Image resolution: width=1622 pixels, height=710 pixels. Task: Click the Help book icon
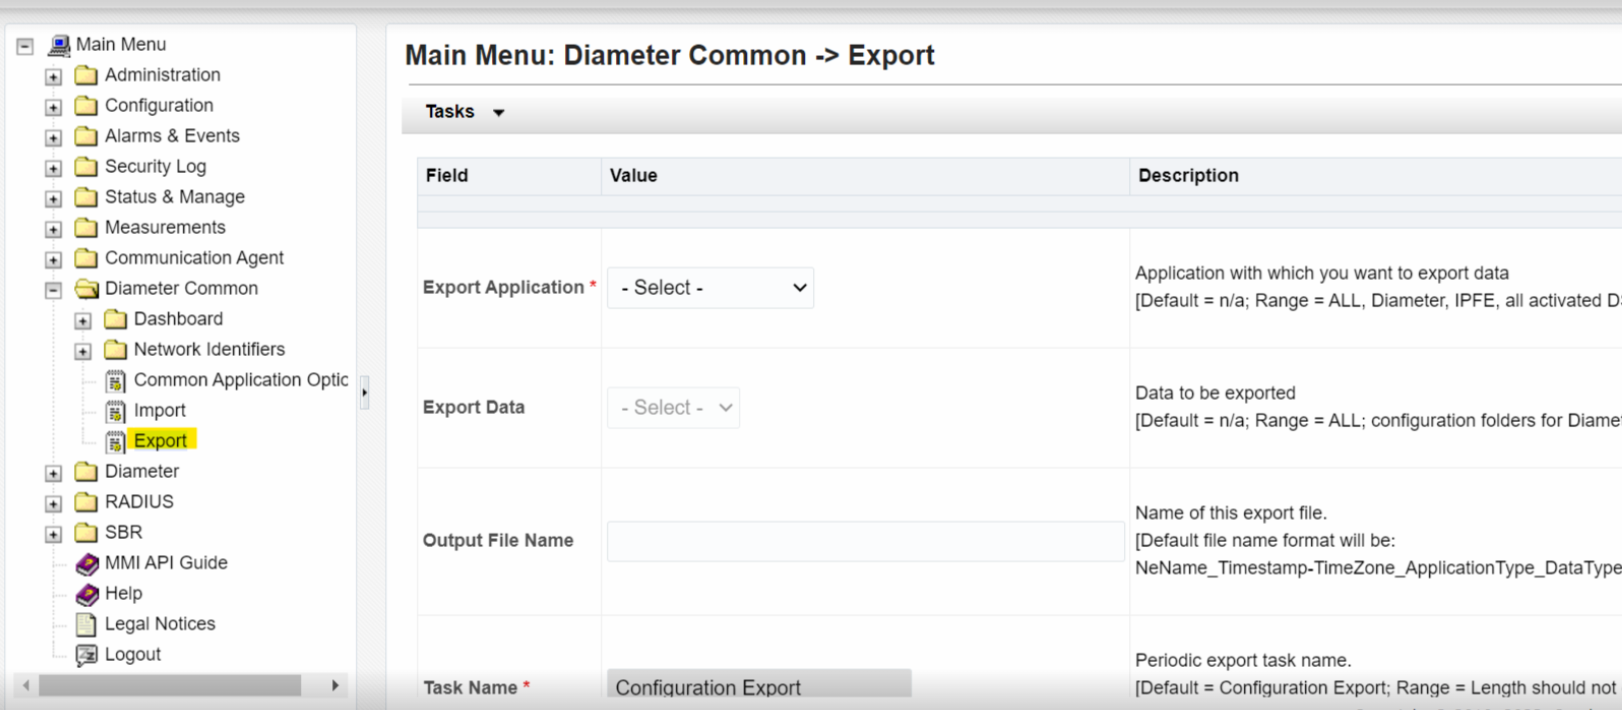pos(87,594)
